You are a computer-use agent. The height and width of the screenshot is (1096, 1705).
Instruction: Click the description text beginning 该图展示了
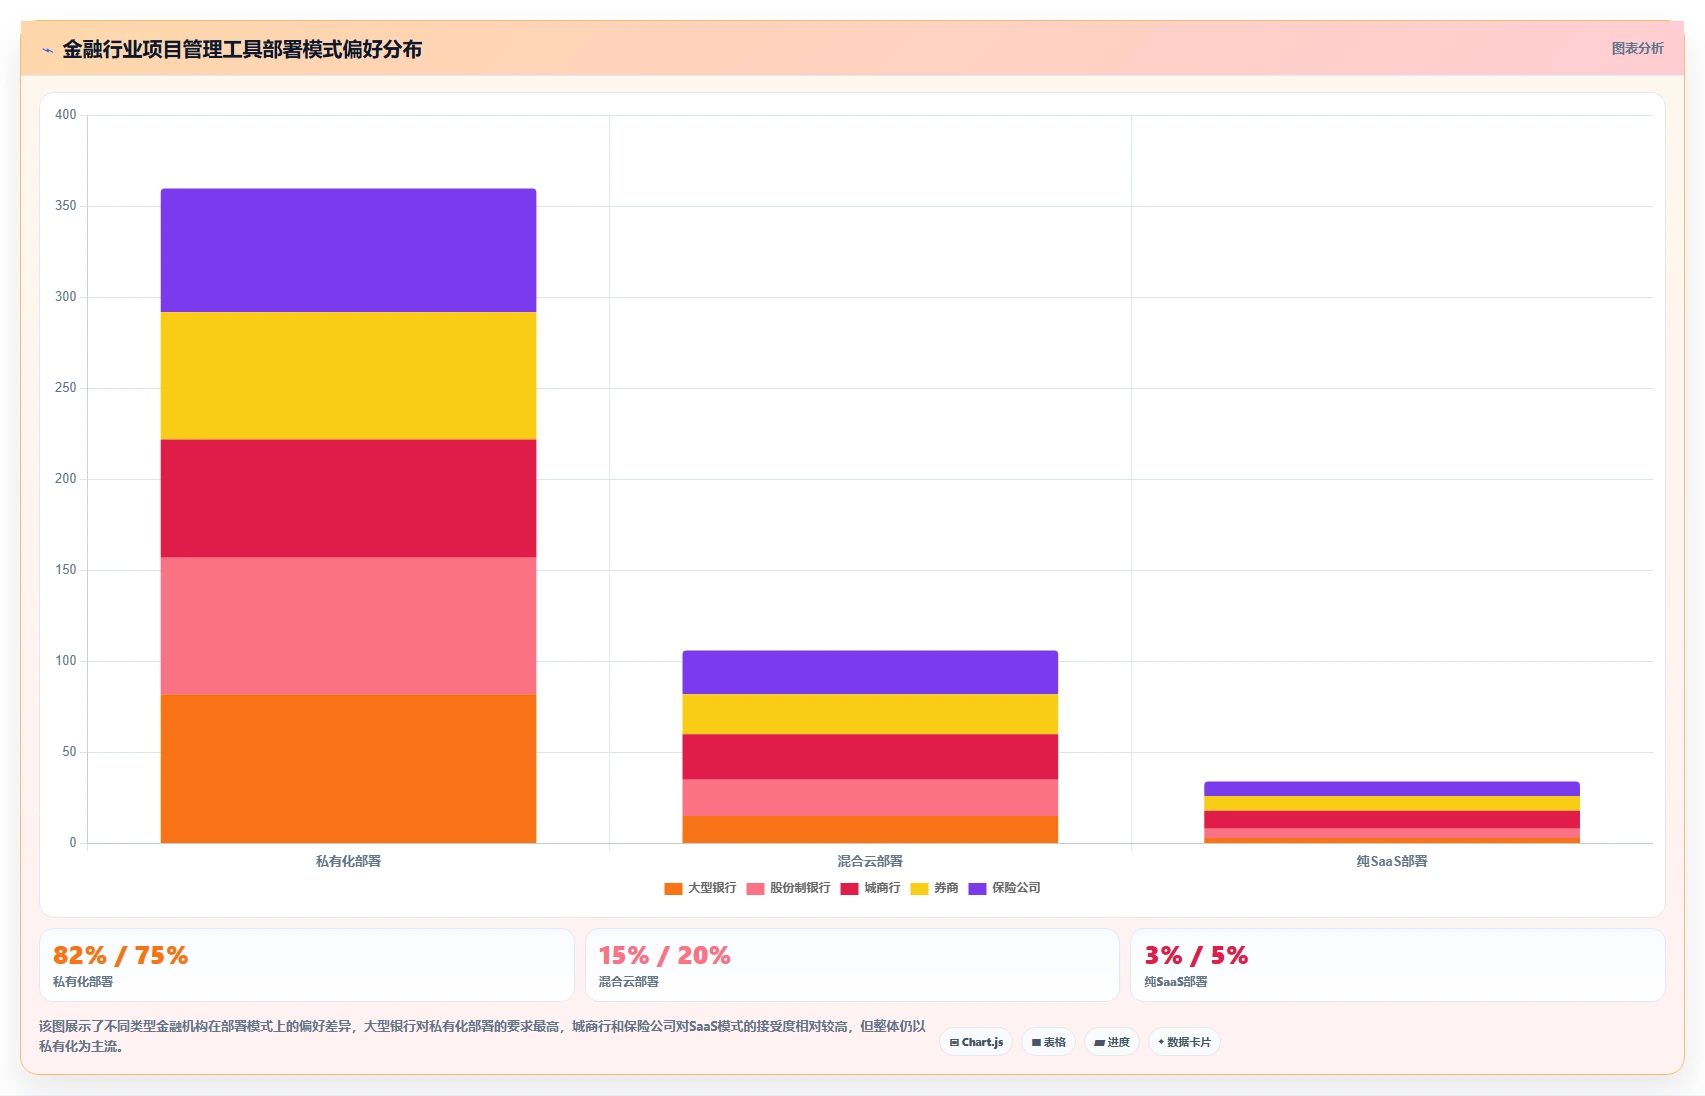(482, 1036)
